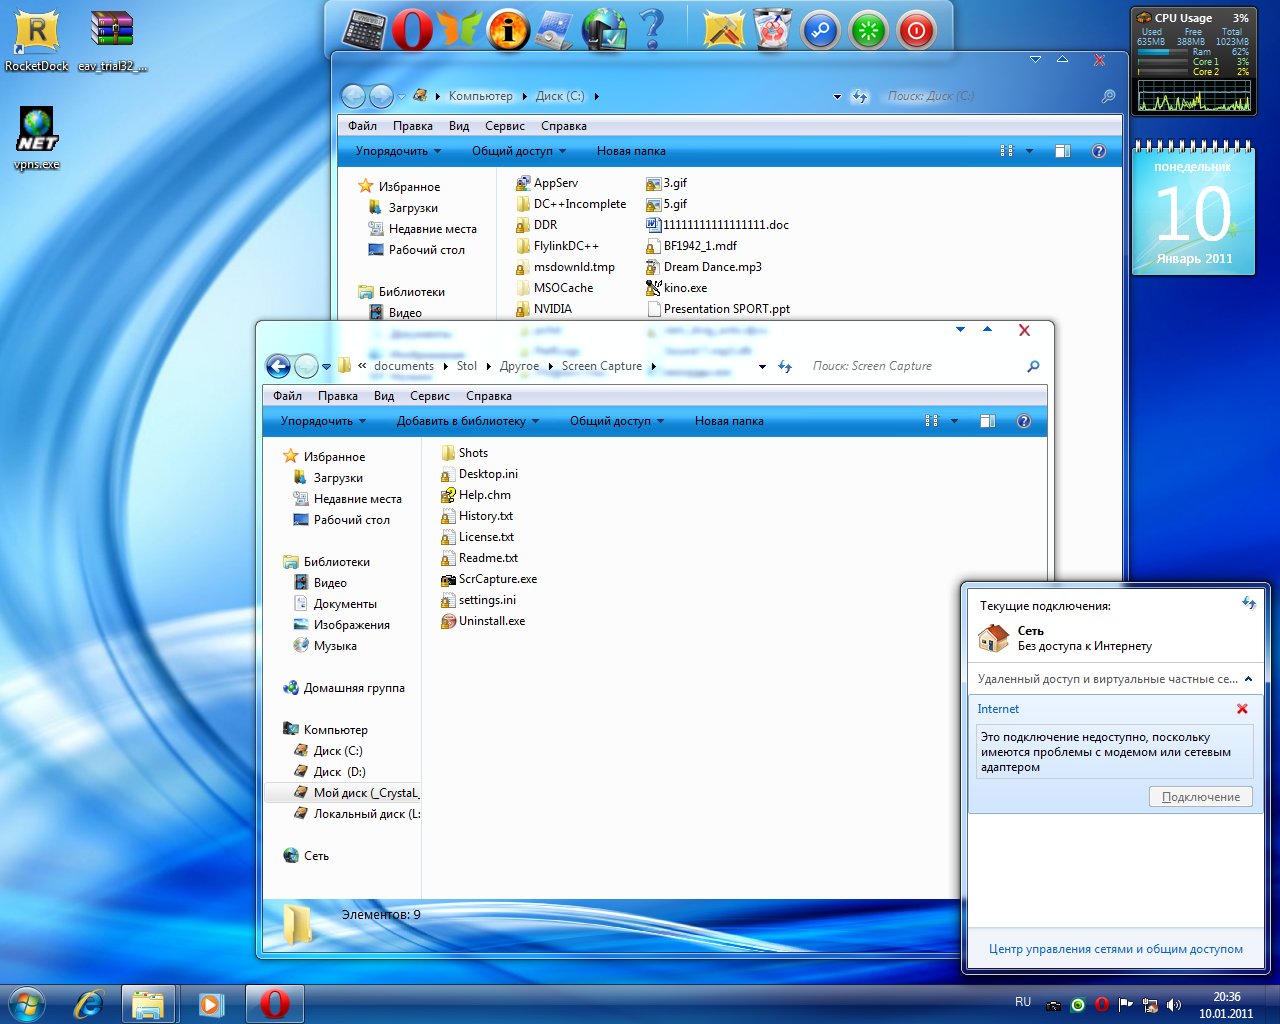Screen dimensions: 1280x1024
Task: Collapse the remote access and VPN section
Action: pos(1248,679)
